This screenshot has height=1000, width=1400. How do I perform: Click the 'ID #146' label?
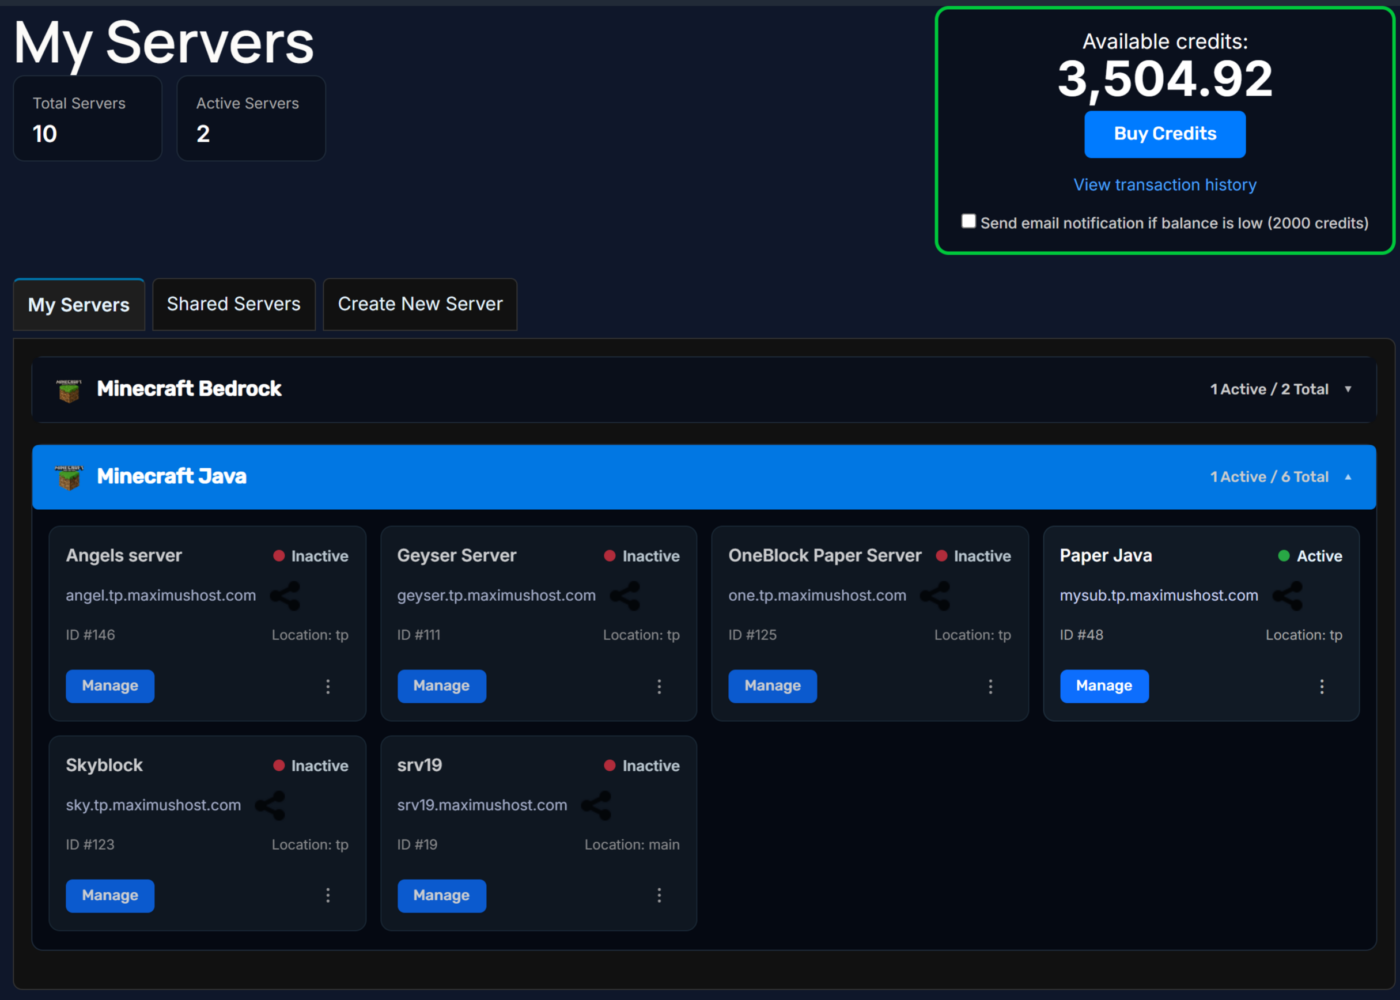click(x=90, y=635)
